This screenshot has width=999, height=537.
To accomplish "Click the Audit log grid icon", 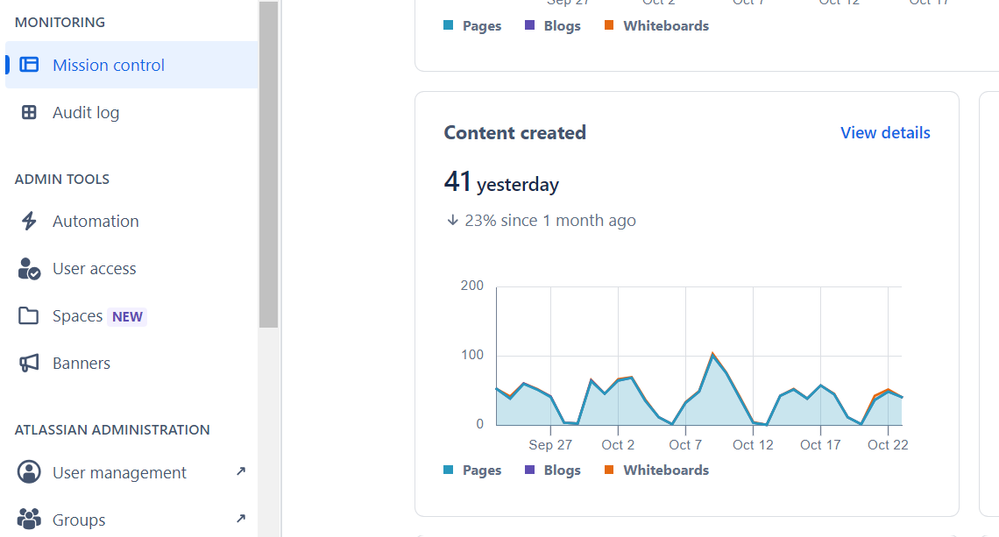I will coord(29,112).
